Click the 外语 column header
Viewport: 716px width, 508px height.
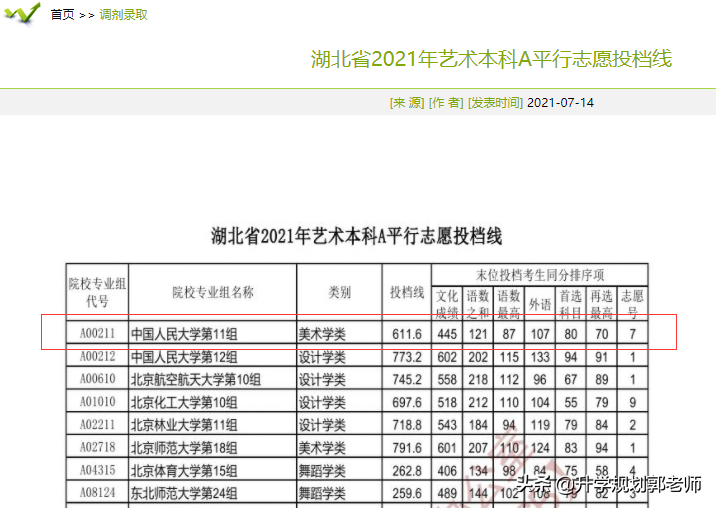[x=540, y=304]
